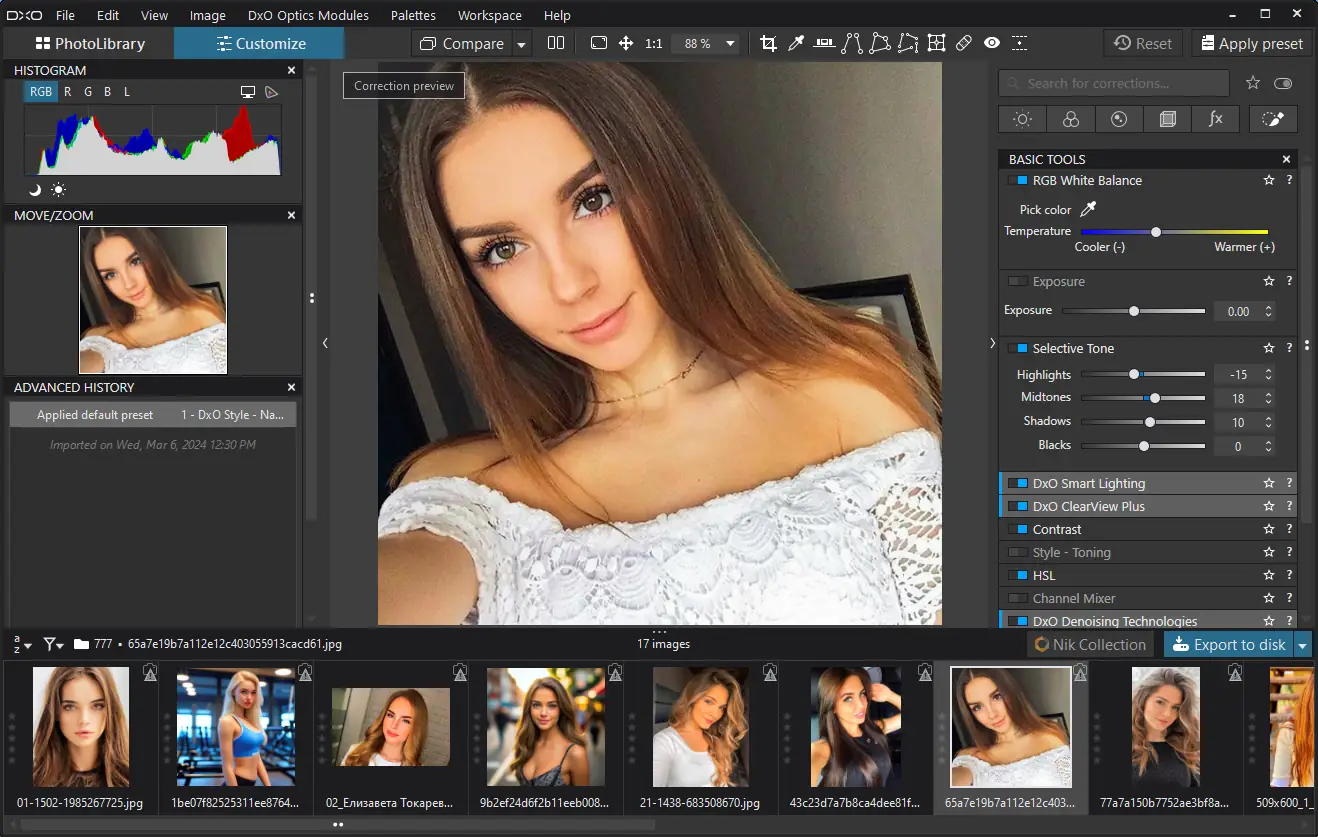Open the Local Adjustments brush icon
The height and width of the screenshot is (837, 1318).
point(1272,119)
